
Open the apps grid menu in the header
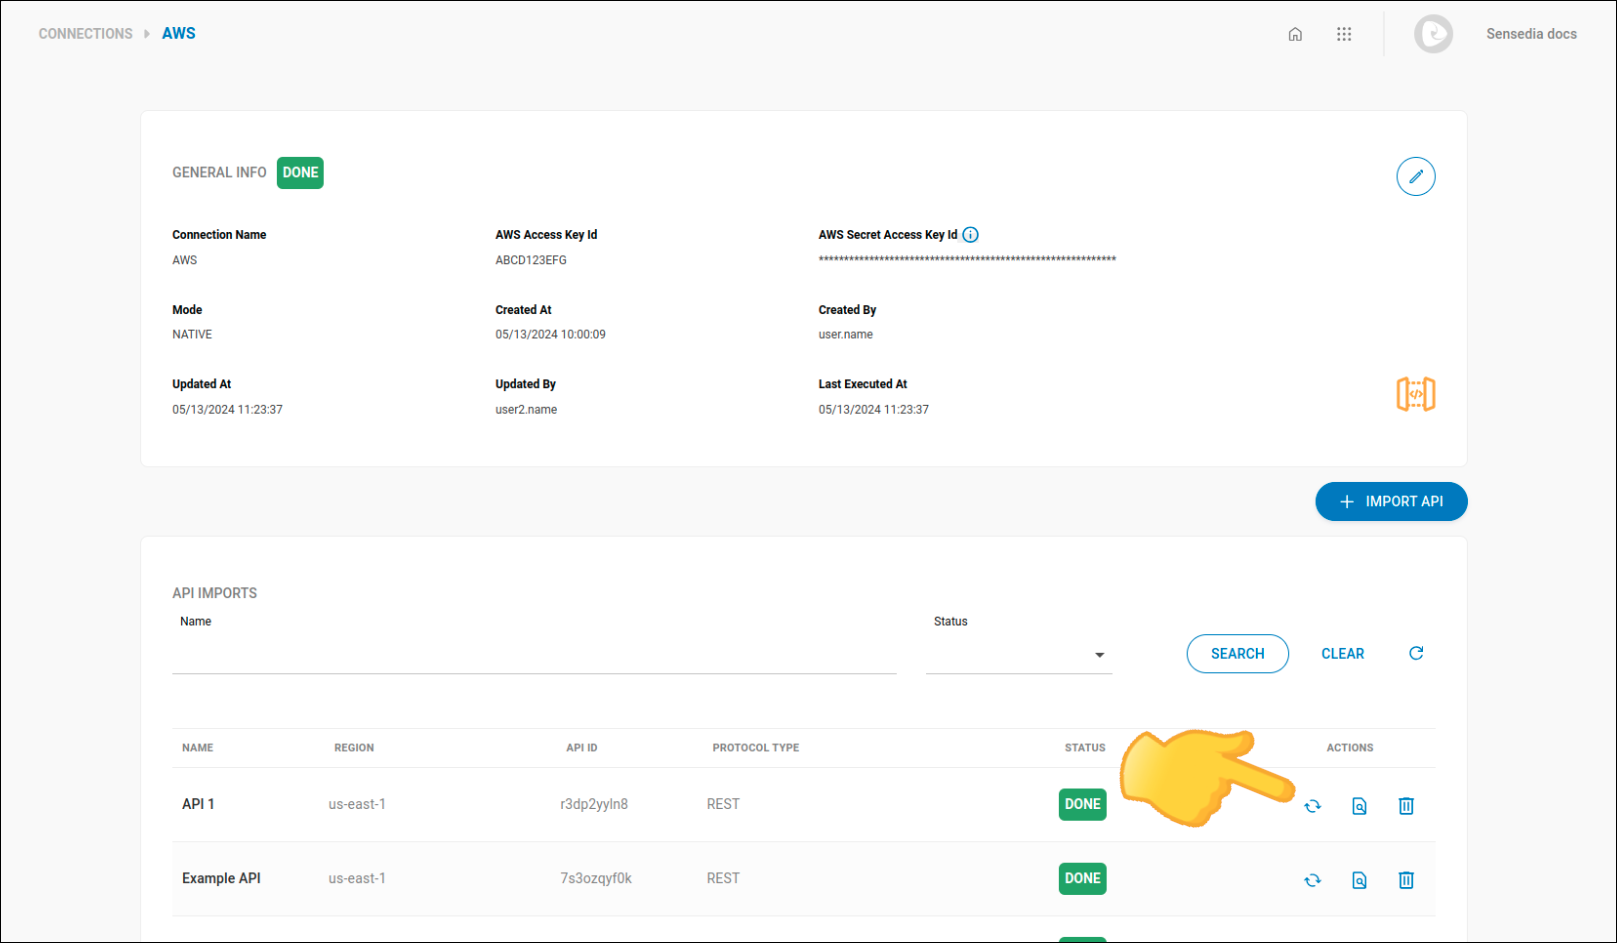point(1344,33)
